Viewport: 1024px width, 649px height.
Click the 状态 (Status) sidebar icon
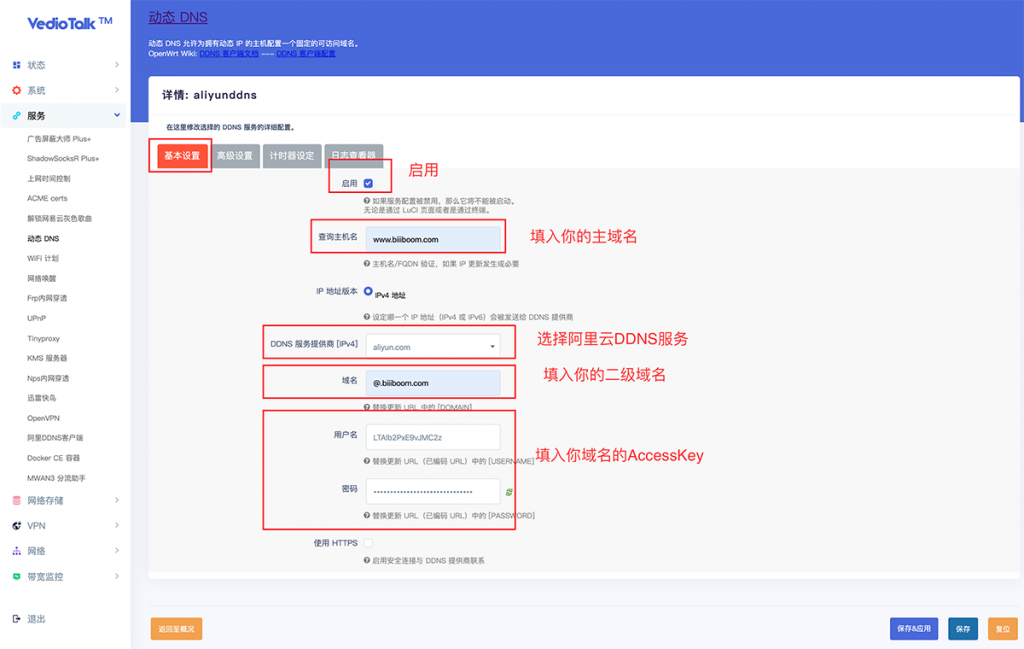[x=16, y=65]
